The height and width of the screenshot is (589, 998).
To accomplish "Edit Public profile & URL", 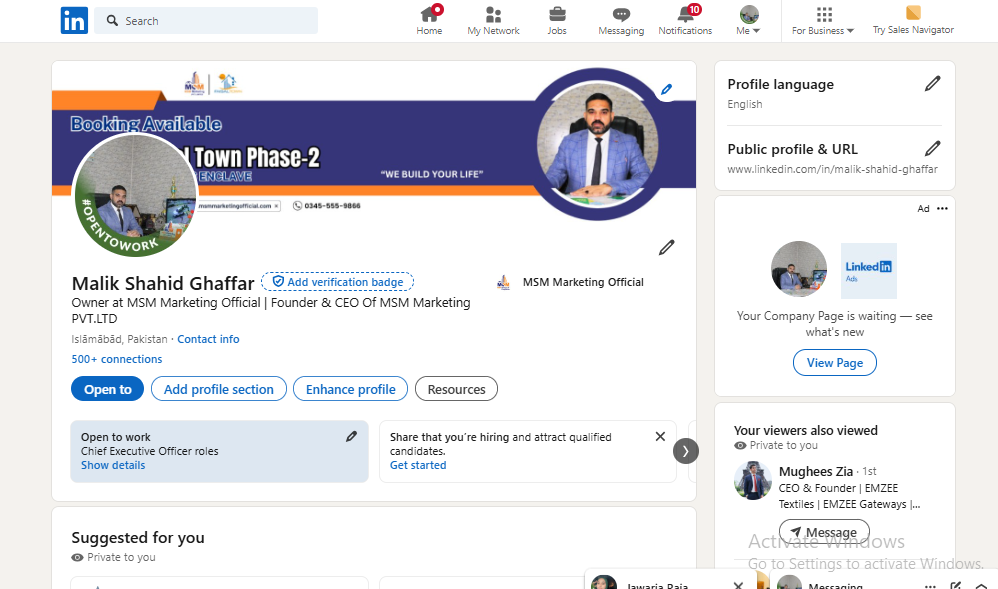I will 932,149.
